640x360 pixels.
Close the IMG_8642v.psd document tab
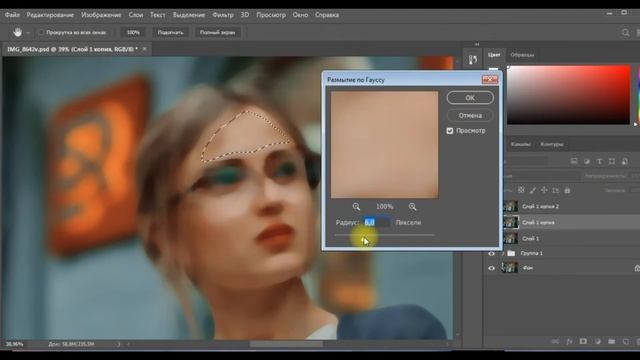coord(144,49)
